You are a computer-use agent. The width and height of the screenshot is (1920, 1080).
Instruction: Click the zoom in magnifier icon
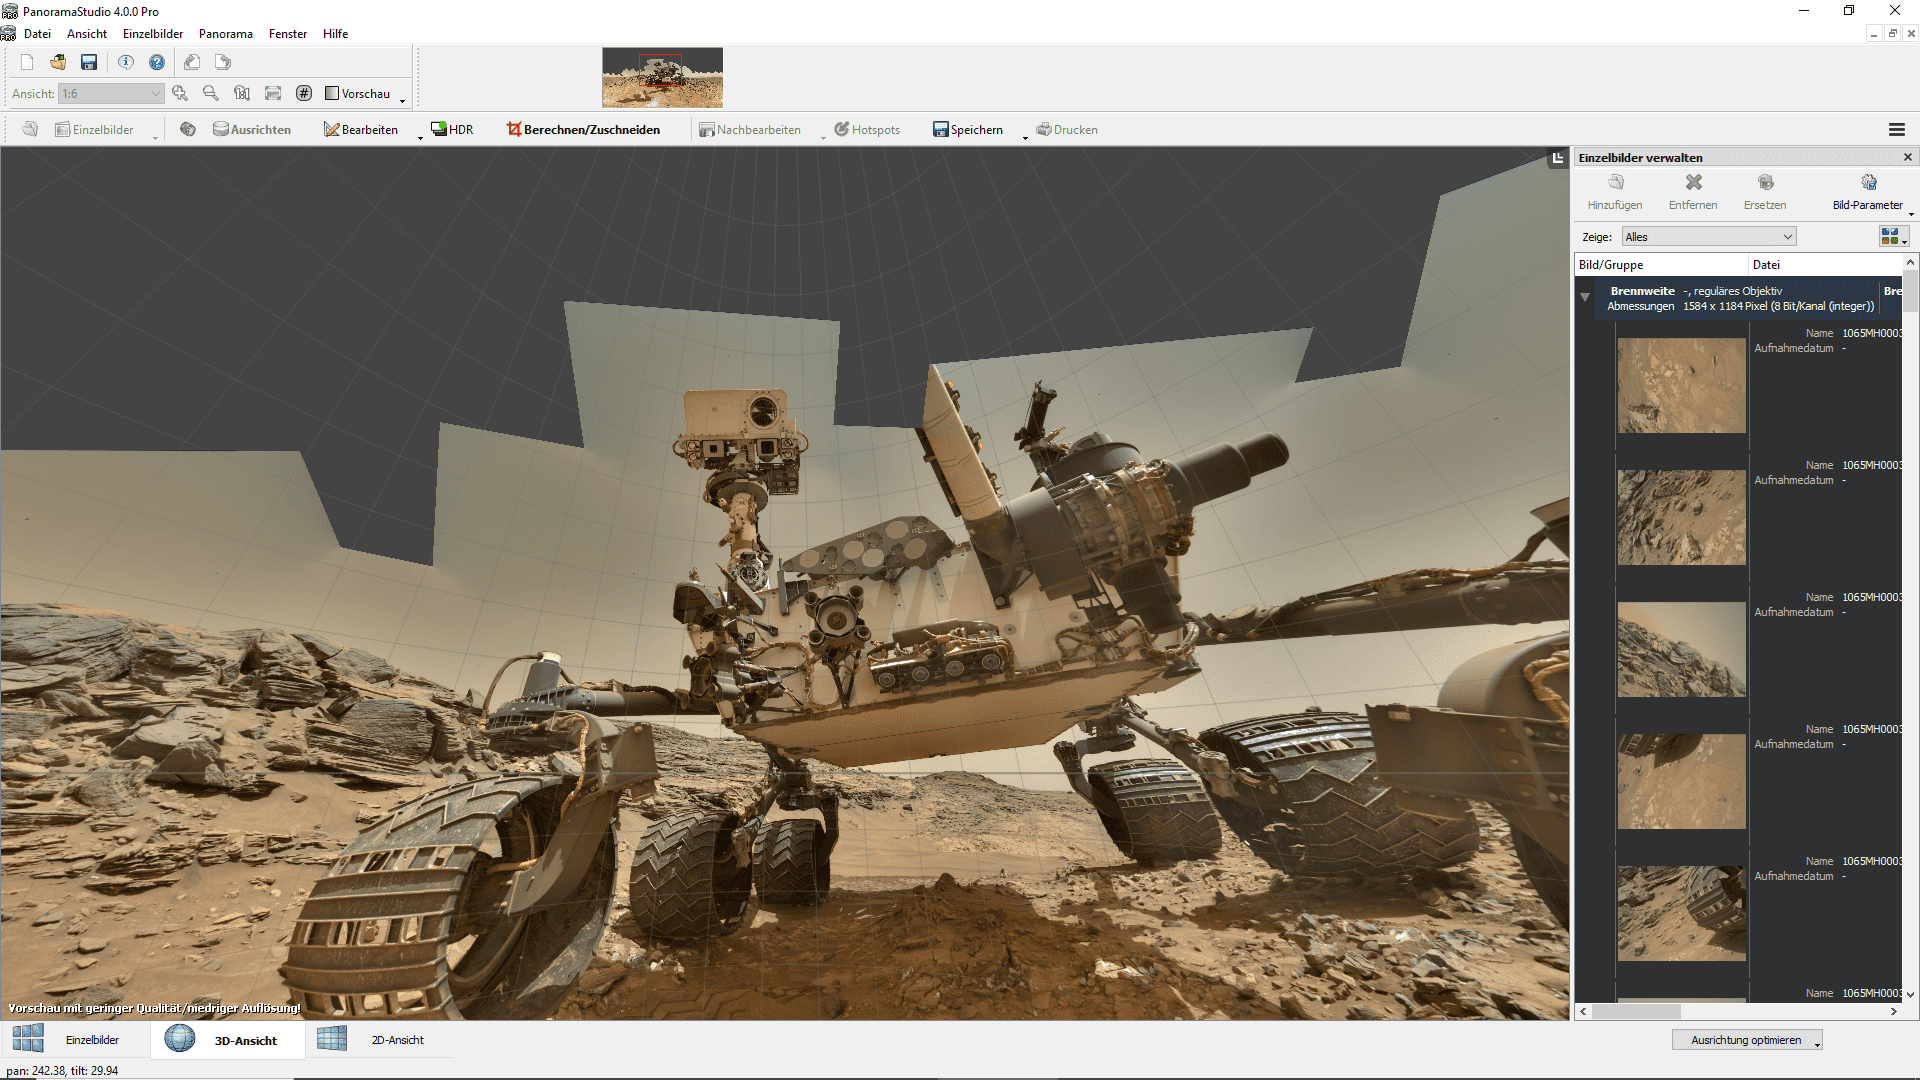(180, 93)
